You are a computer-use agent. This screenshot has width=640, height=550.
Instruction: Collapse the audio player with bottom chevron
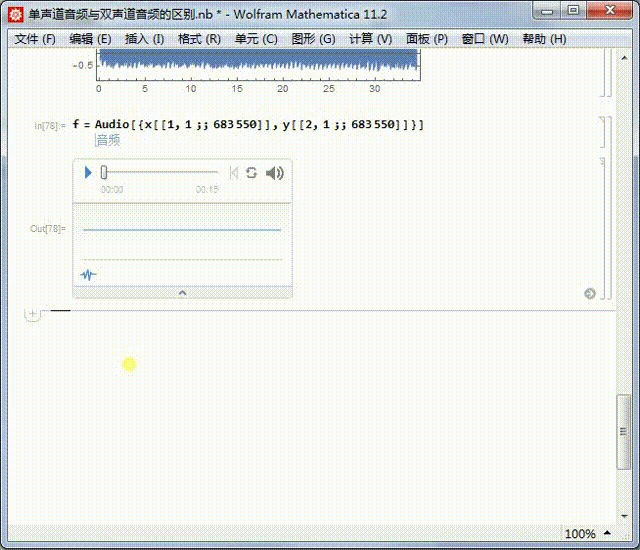click(x=182, y=293)
